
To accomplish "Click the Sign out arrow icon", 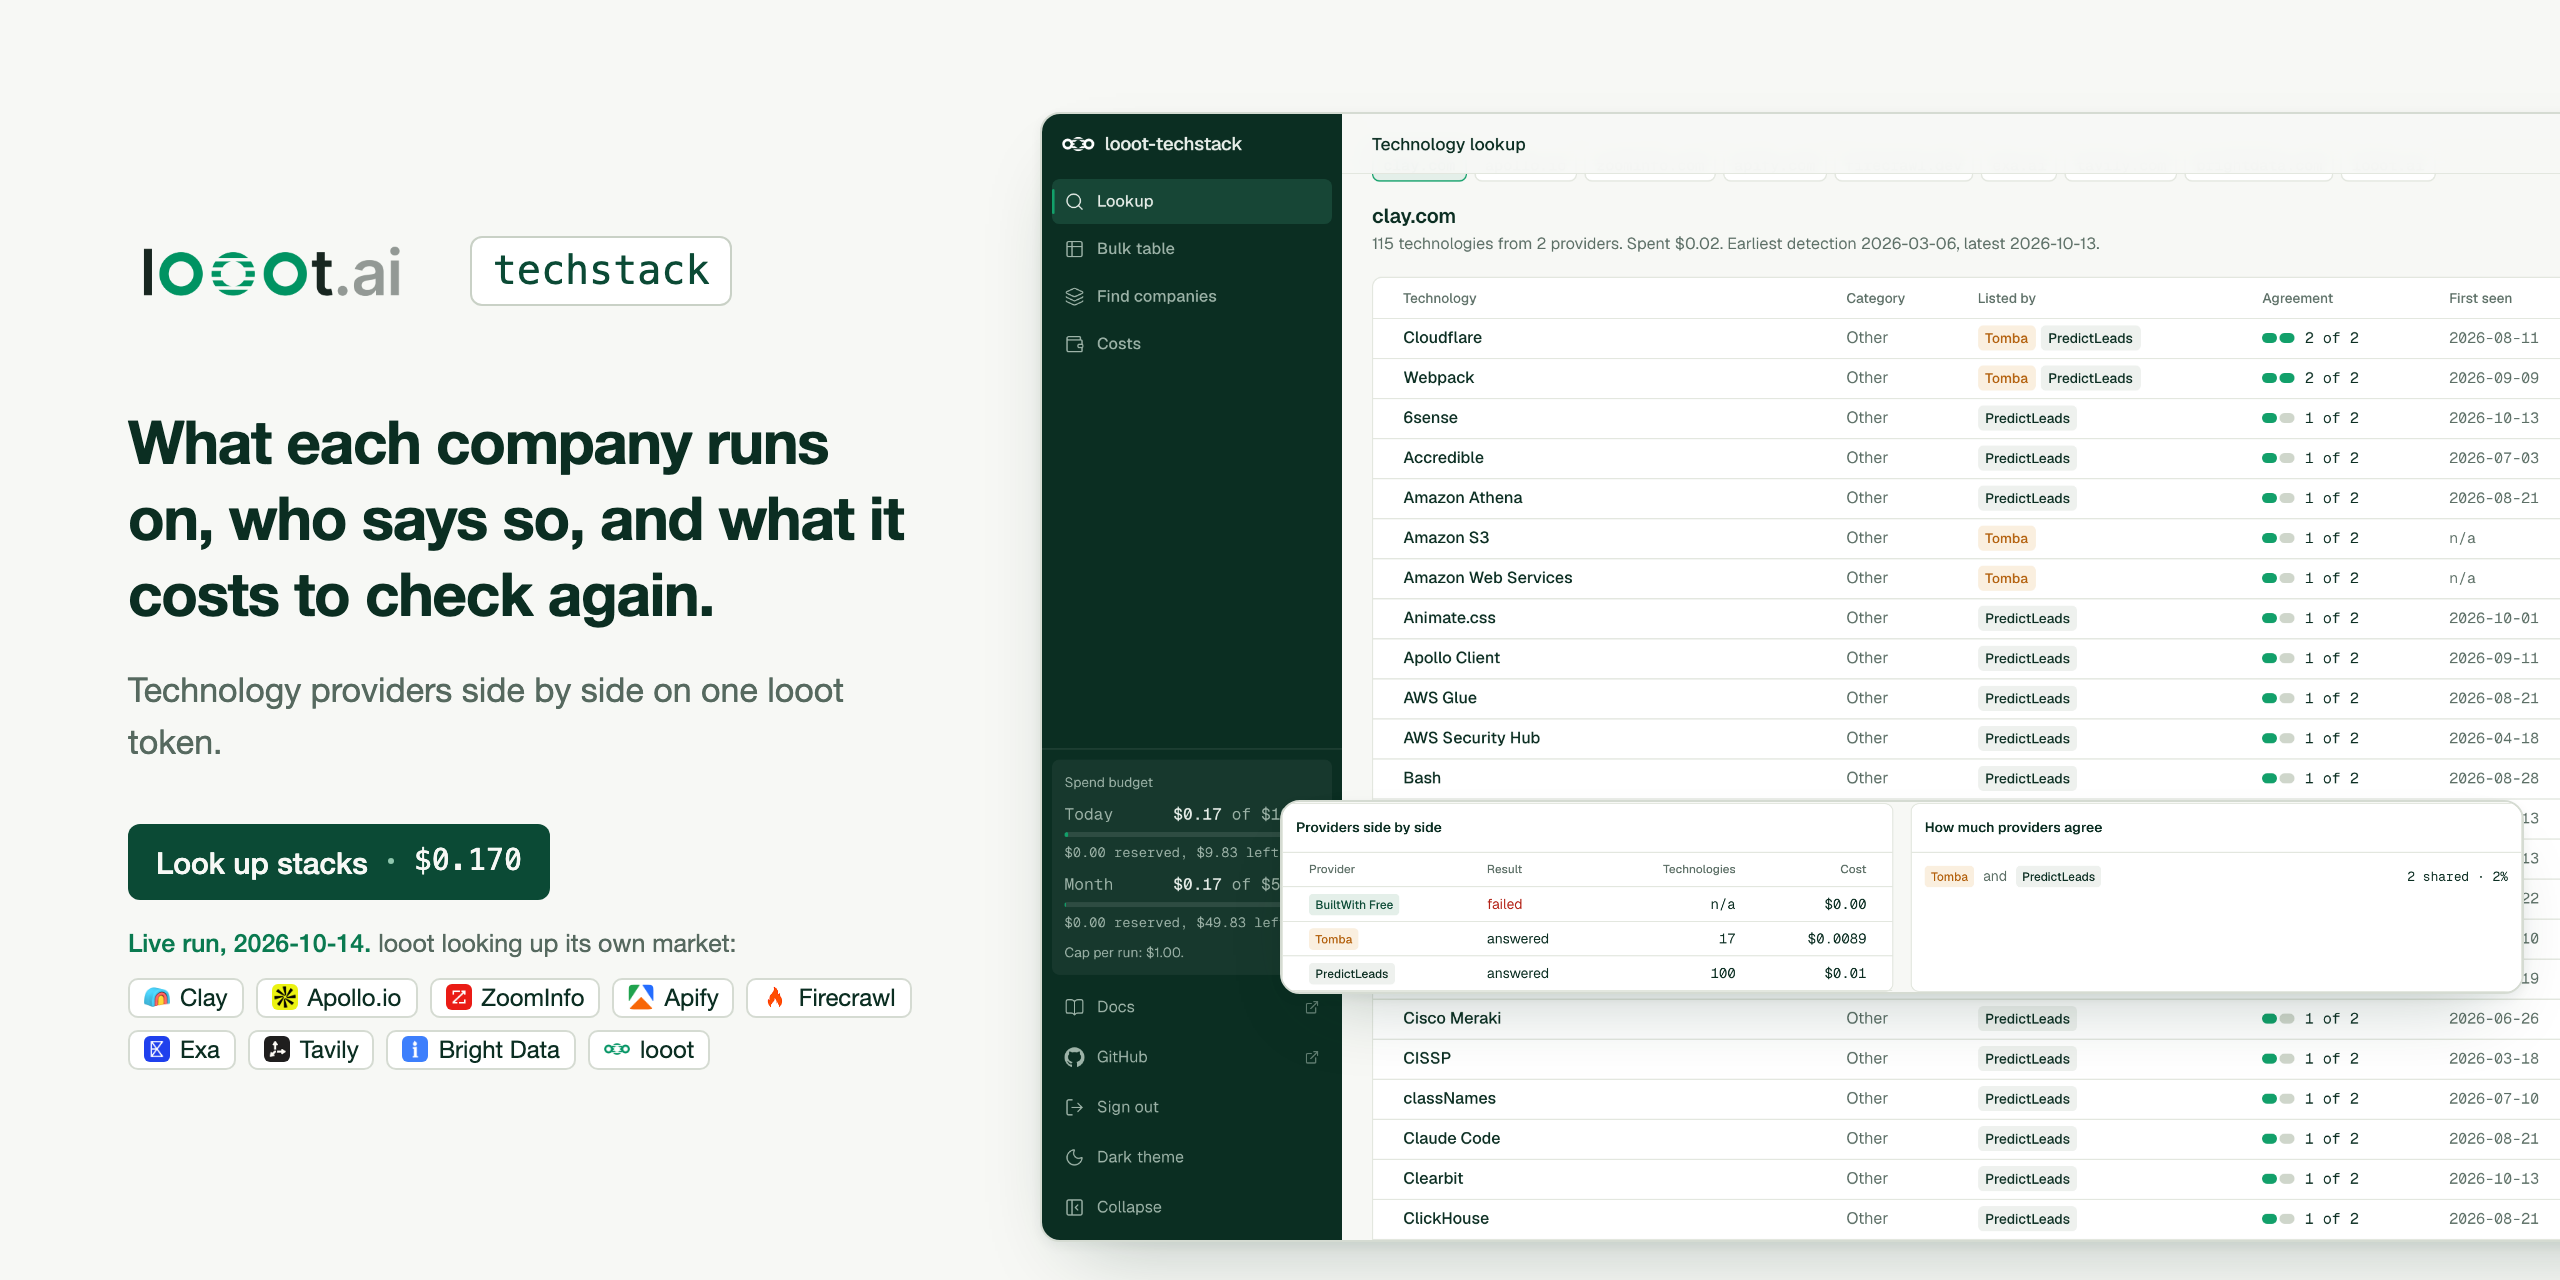I will [x=1075, y=1107].
